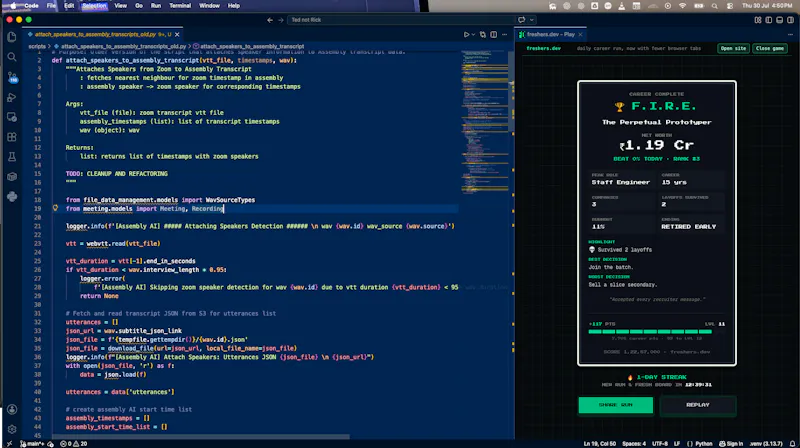Viewport: 800px width, 448px height.
Task: Split the editor to the right
Action: [x=493, y=34]
